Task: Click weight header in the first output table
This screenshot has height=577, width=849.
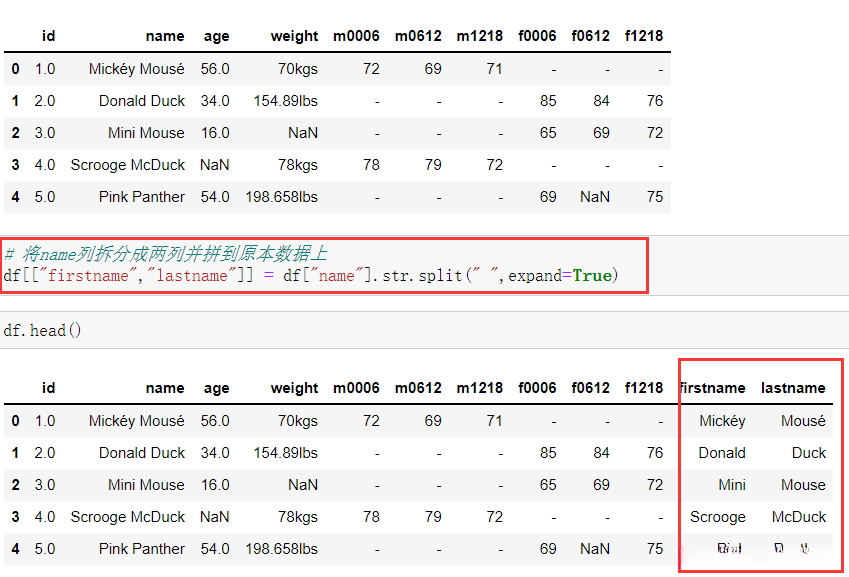Action: tap(294, 36)
